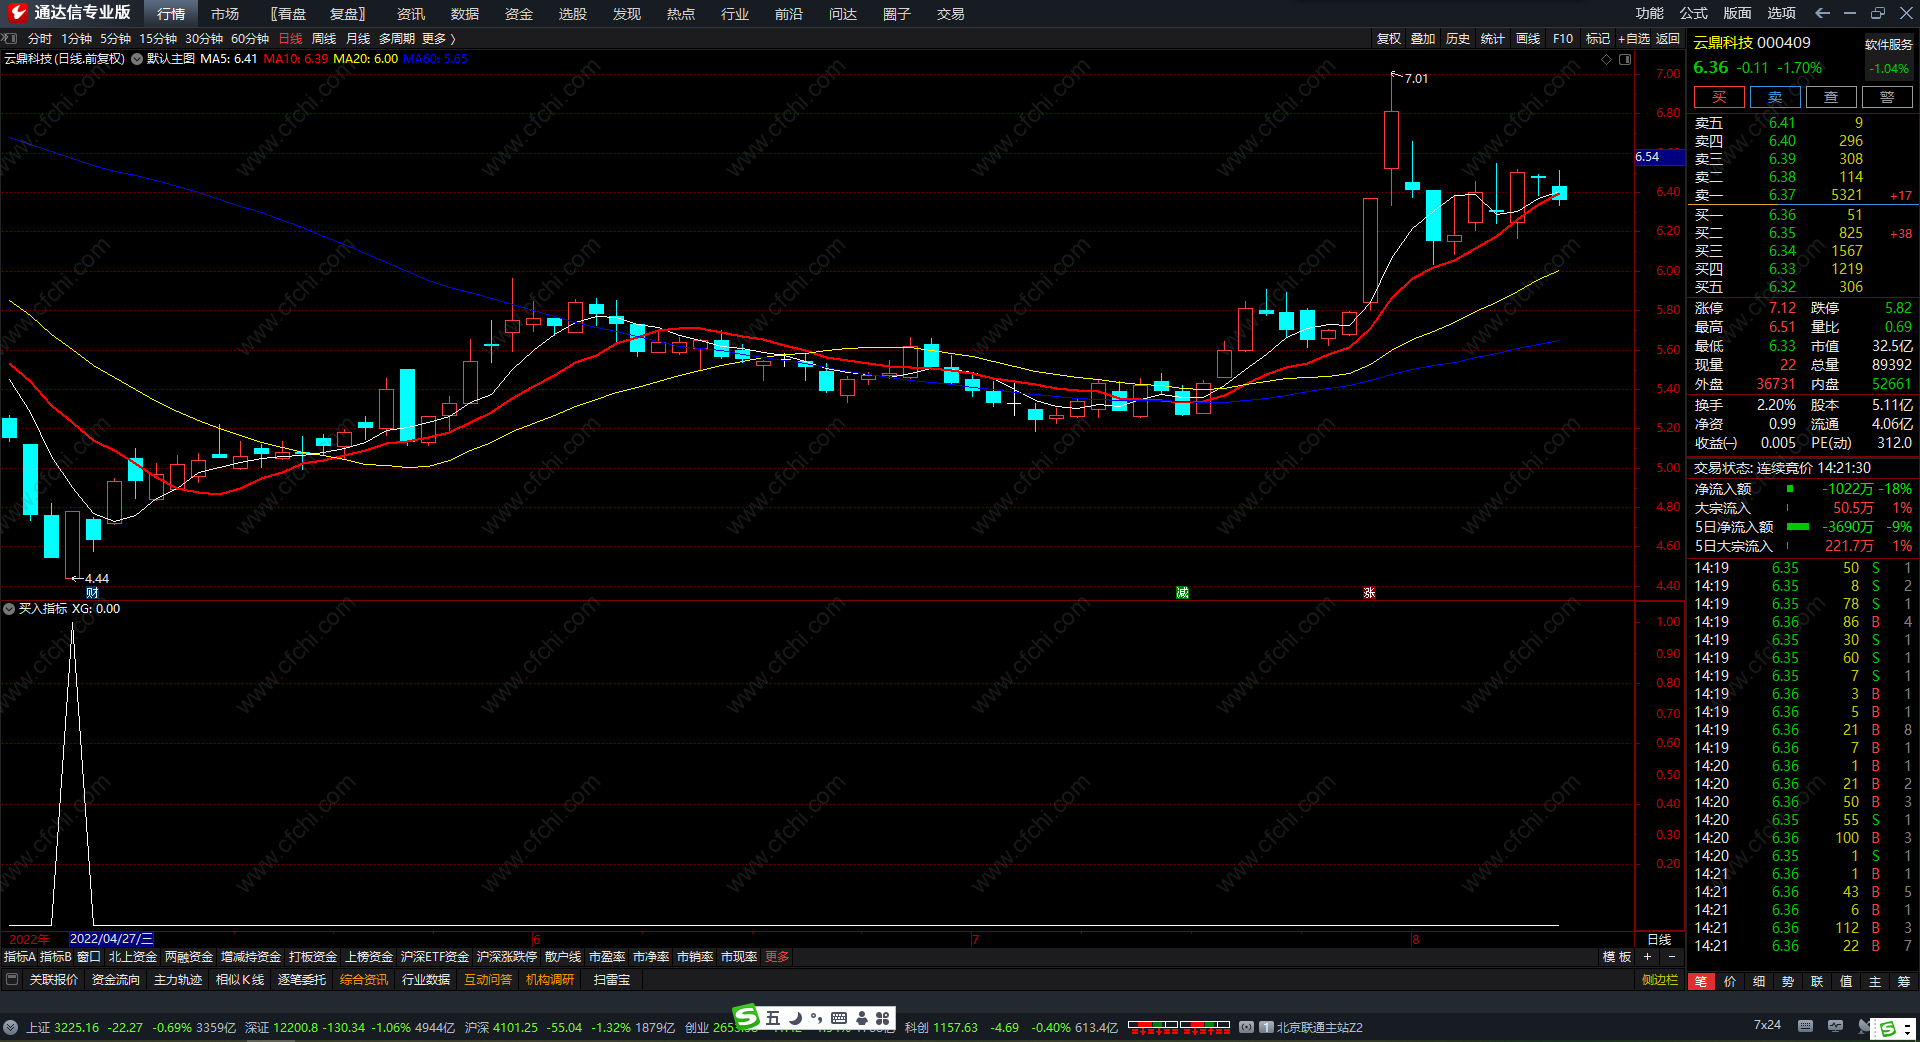The image size is (1920, 1042).
Task: Click the 叠加 overlay button
Action: [x=1423, y=39]
